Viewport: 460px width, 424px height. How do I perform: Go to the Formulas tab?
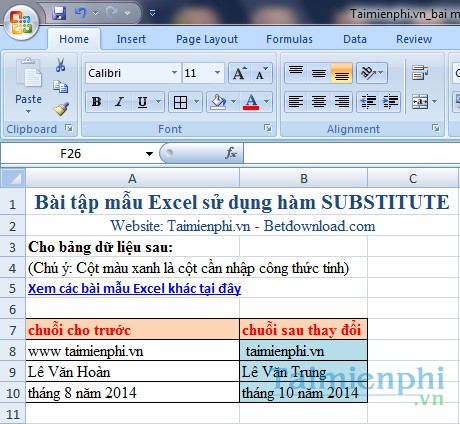[289, 39]
